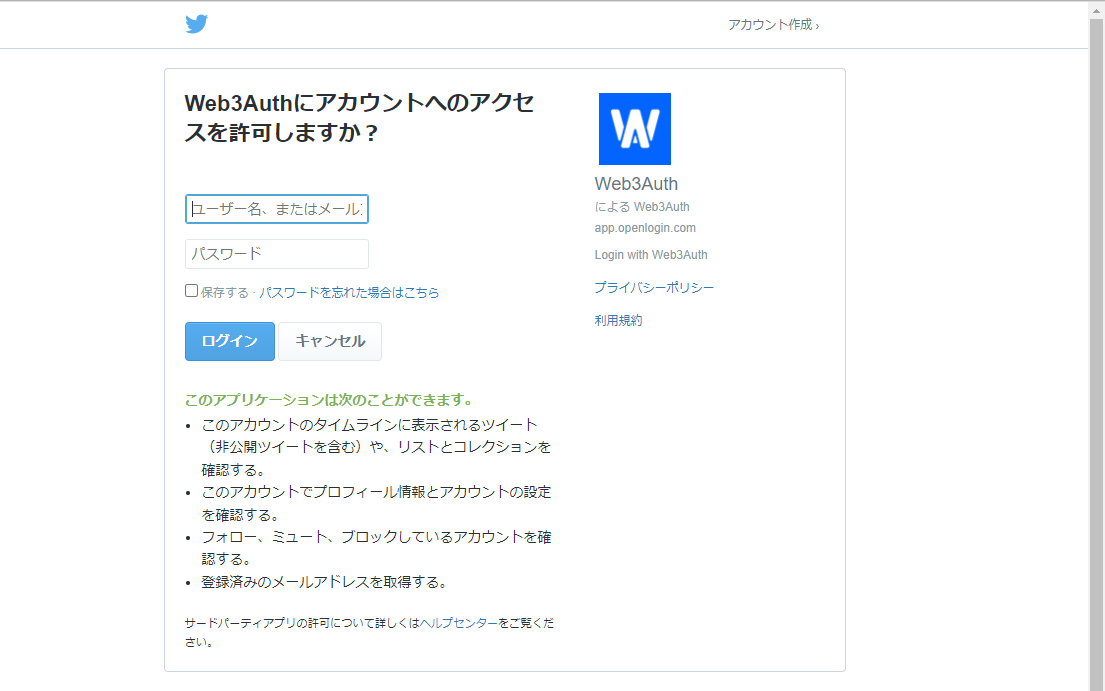Image resolution: width=1105 pixels, height=691 pixels.
Task: Focus the パスワード password input field
Action: pyautogui.click(x=276, y=254)
